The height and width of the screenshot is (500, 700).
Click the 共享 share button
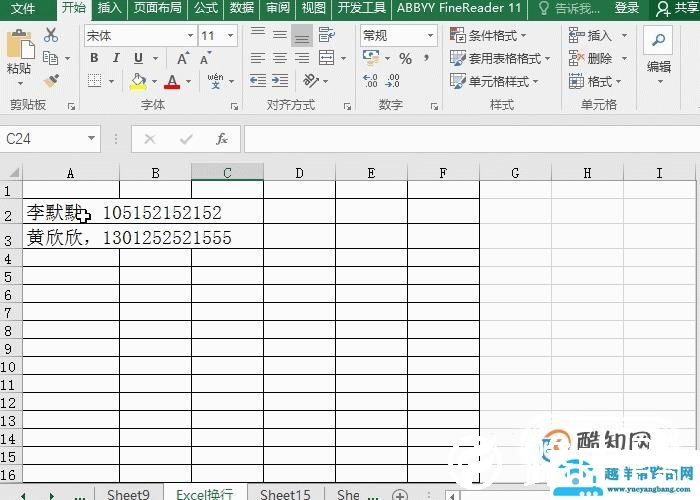click(676, 8)
